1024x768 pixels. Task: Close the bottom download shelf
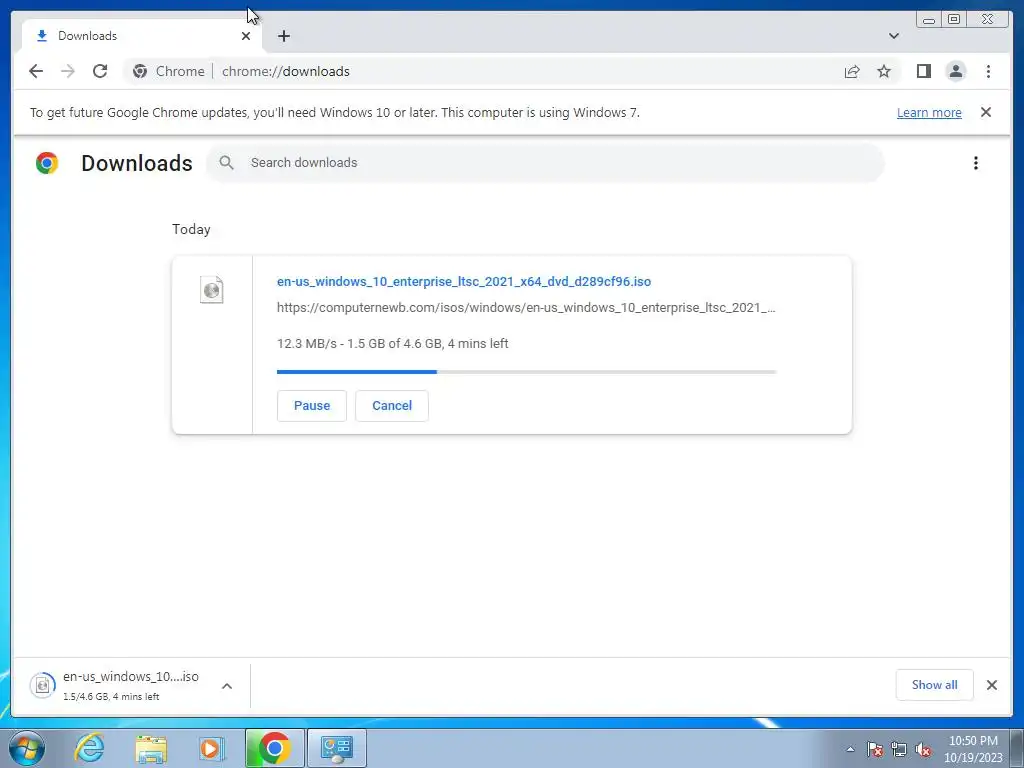992,685
